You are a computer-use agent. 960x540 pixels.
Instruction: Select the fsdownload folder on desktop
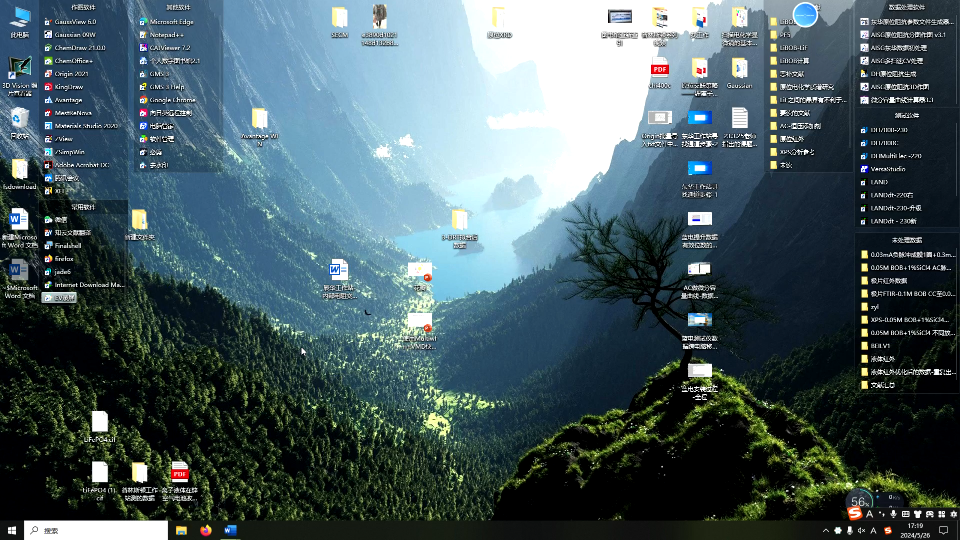(20, 174)
